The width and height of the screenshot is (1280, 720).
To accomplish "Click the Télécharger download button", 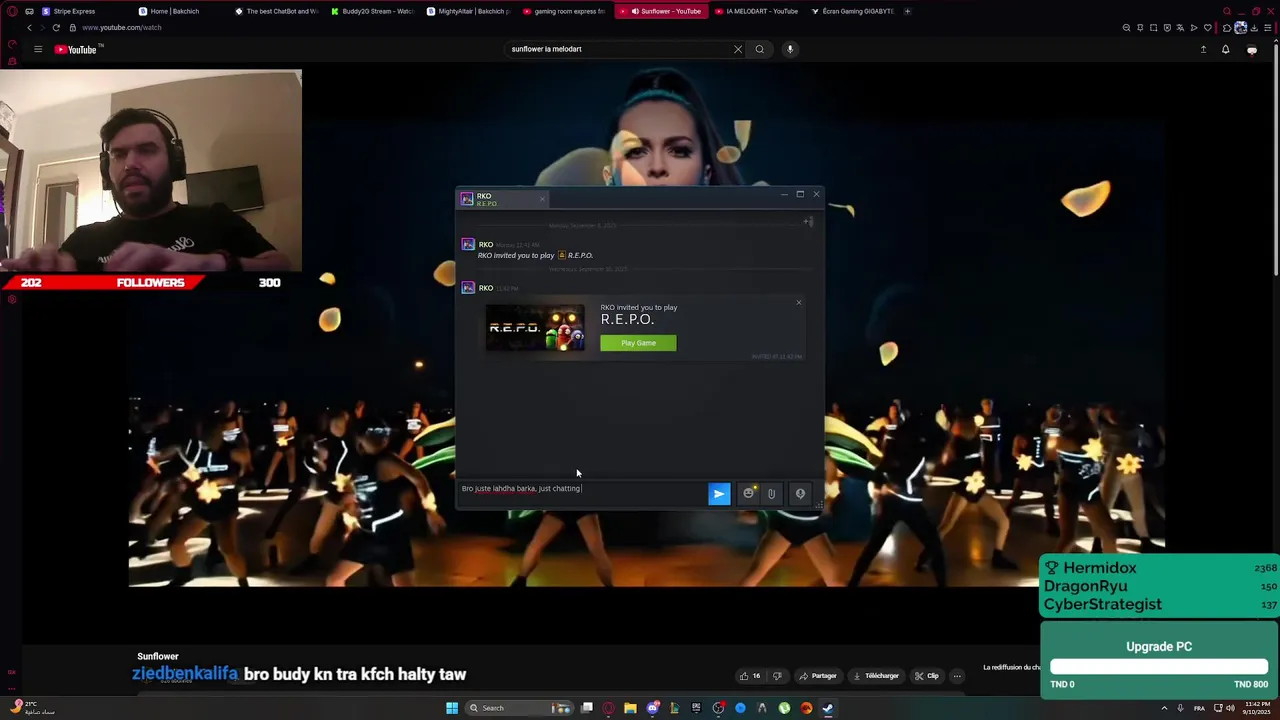I will (x=875, y=676).
